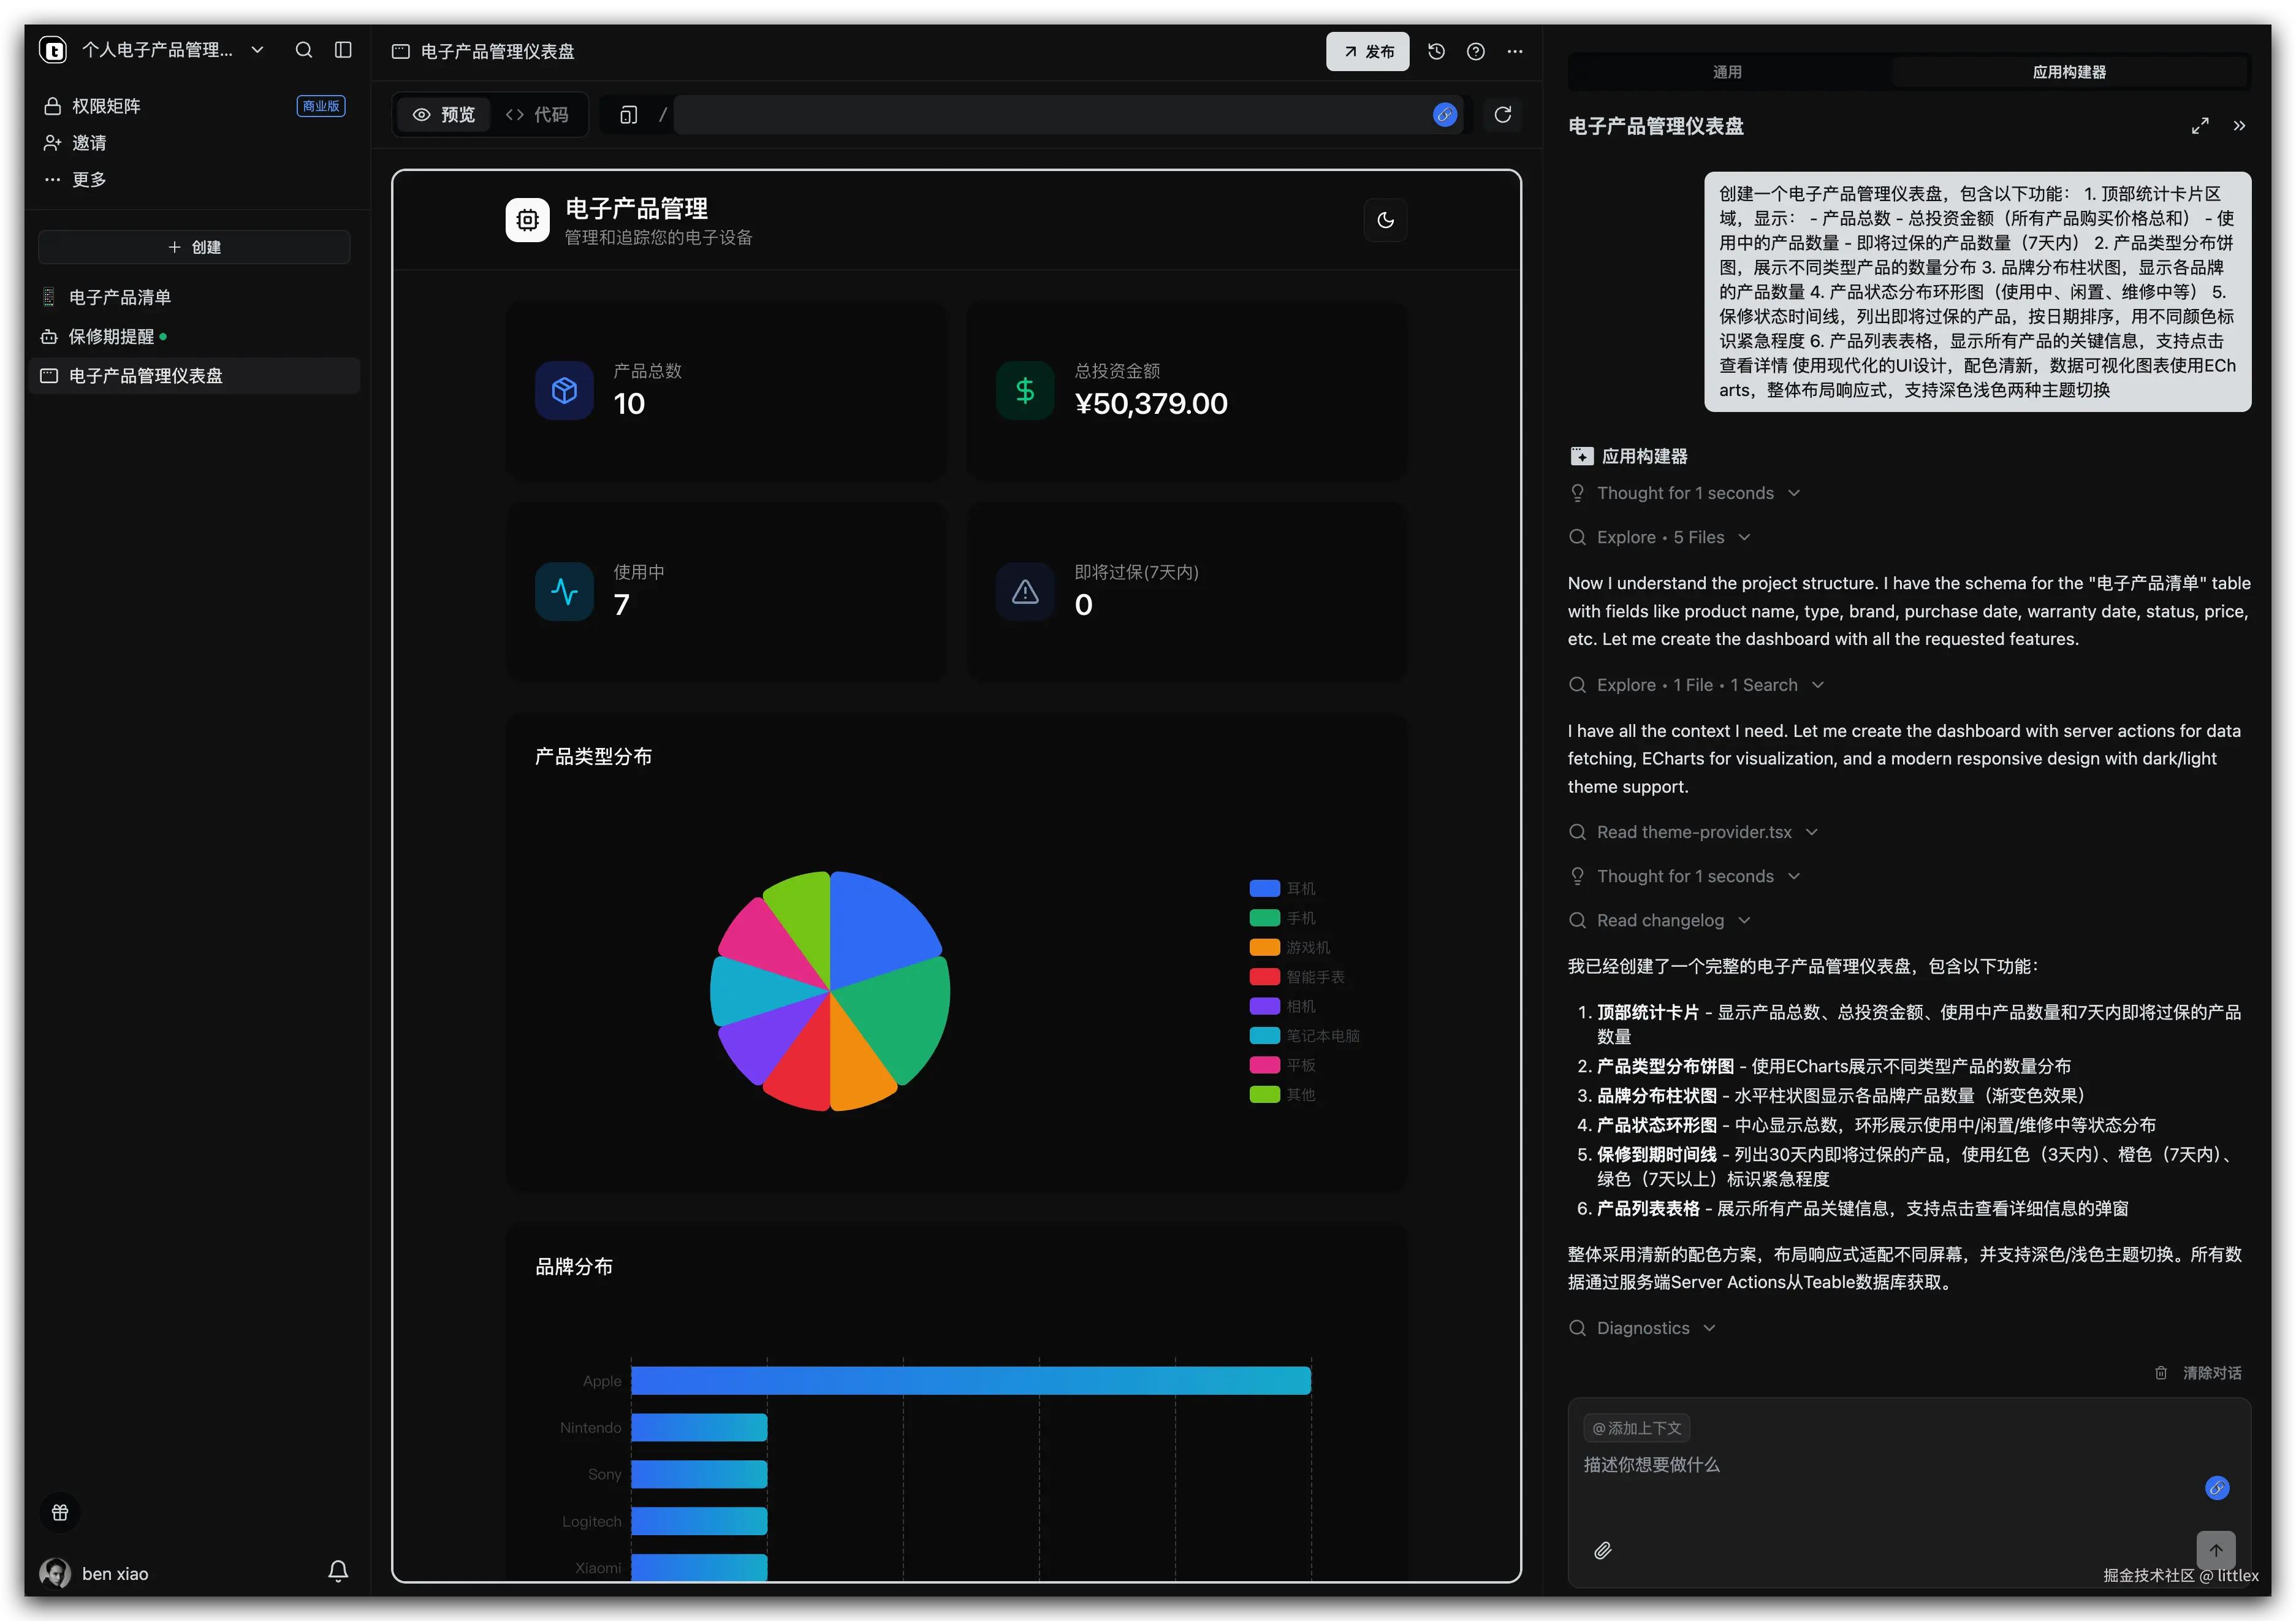Click the paperclip attachment icon
2296x1621 pixels.
[x=1602, y=1550]
